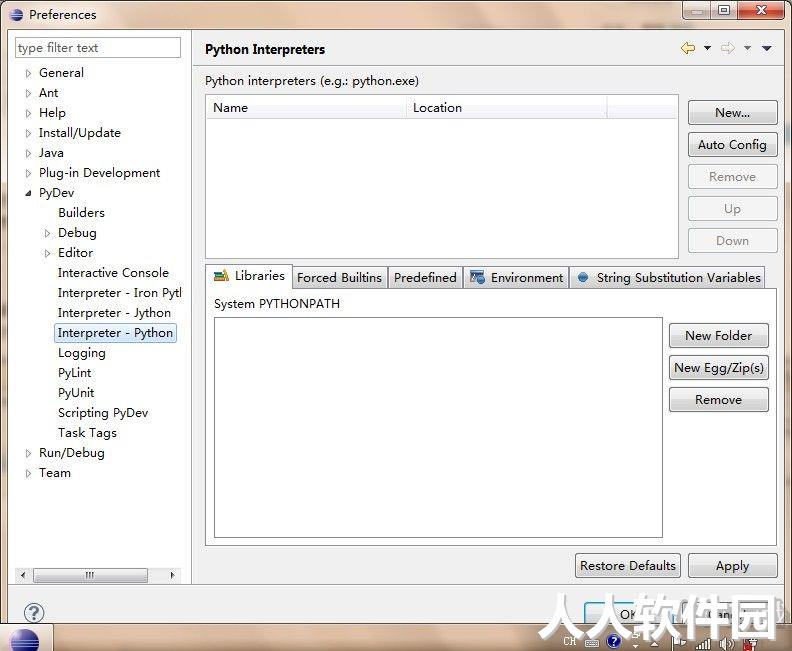This screenshot has height=651, width=792.
Task: Switch to the Forced Builtins tab
Action: coord(339,278)
